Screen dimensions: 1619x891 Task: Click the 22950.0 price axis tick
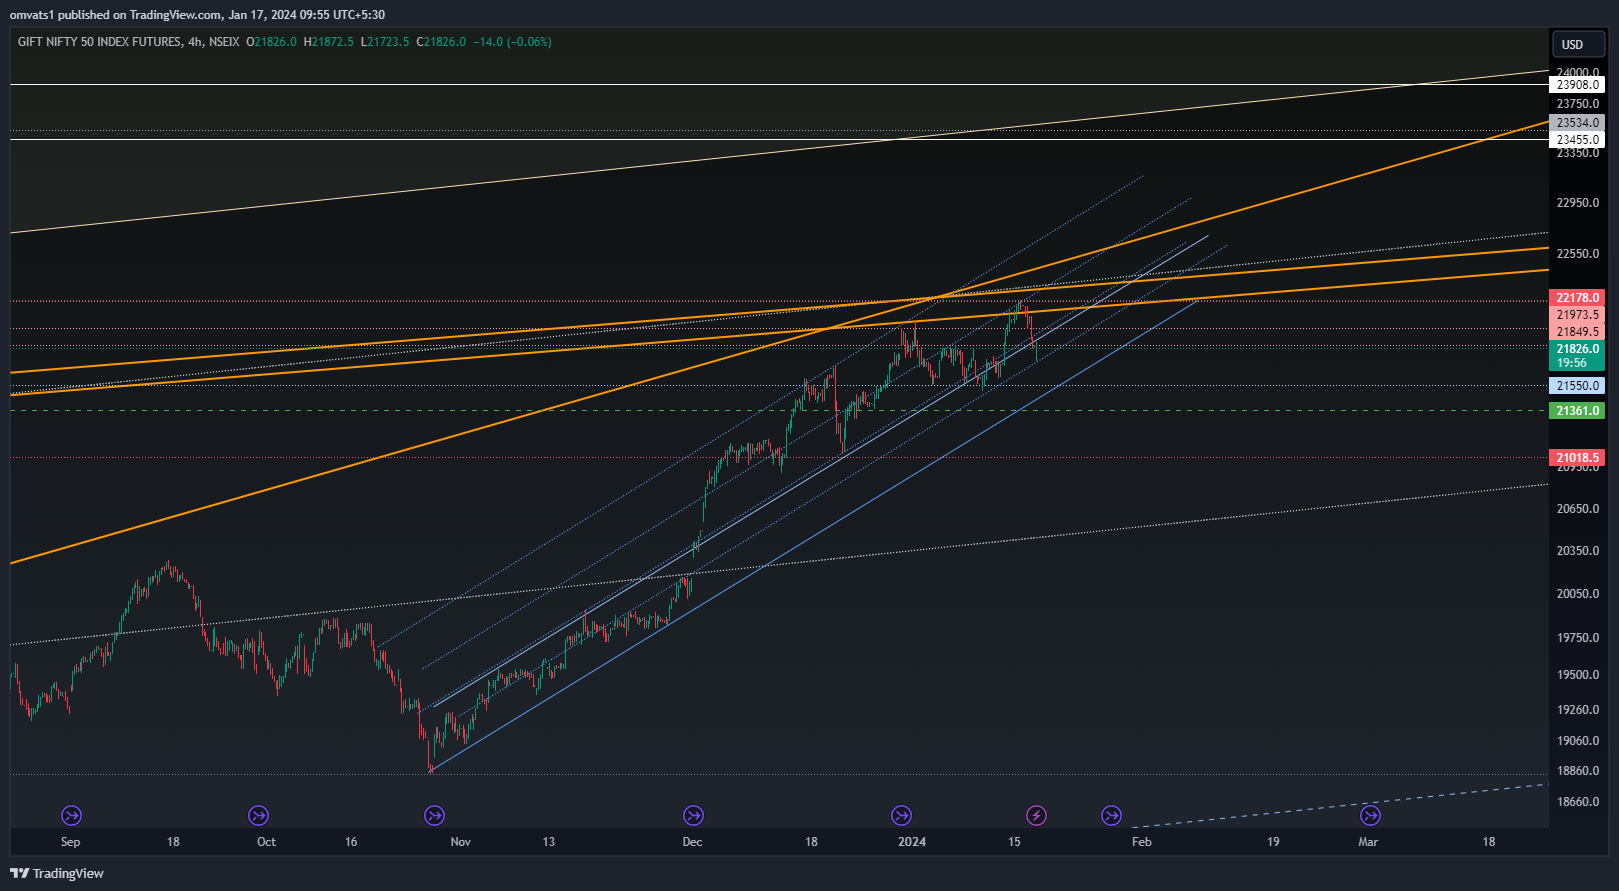pos(1578,203)
